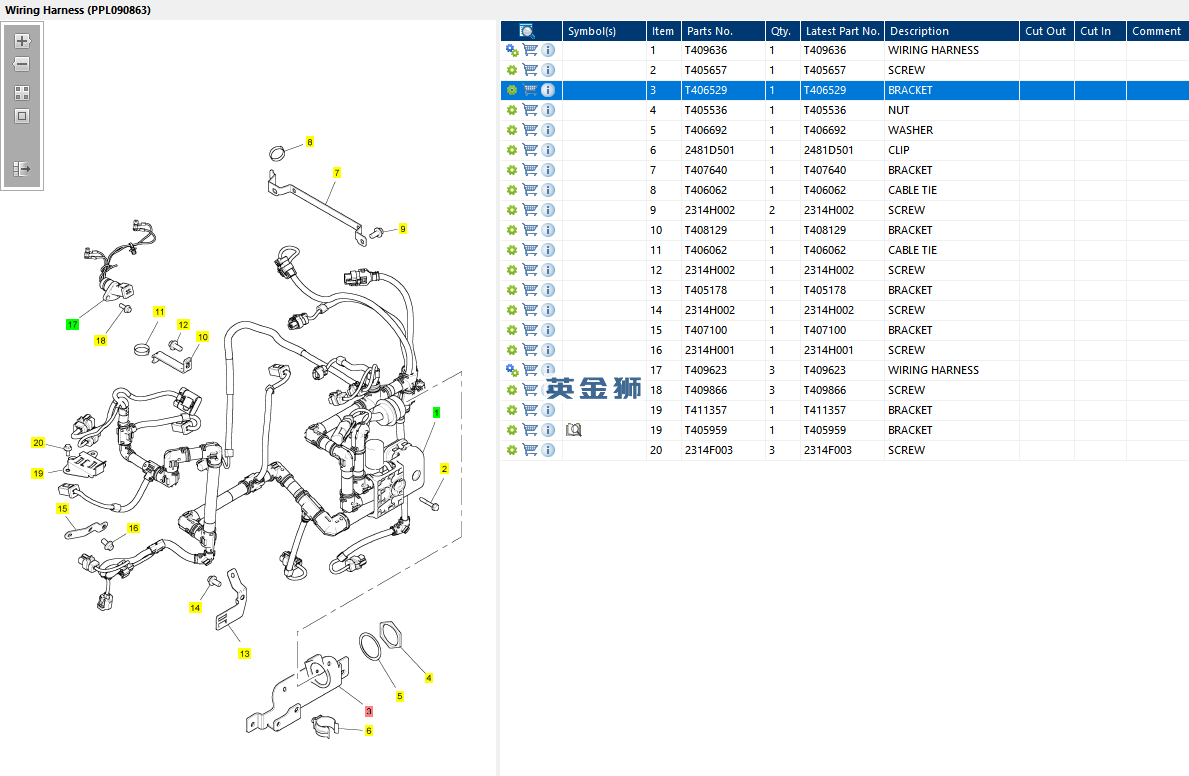Click gear icon for item 9 SCREW
The image size is (1189, 776).
coord(512,210)
